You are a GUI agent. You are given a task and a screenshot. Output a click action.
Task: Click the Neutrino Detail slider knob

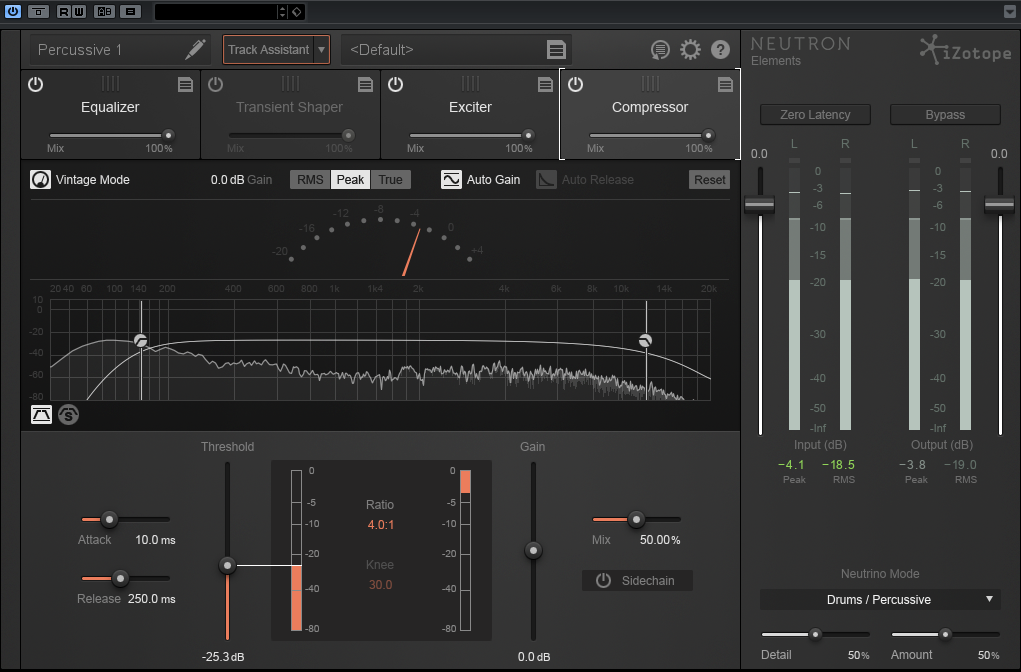click(x=815, y=634)
